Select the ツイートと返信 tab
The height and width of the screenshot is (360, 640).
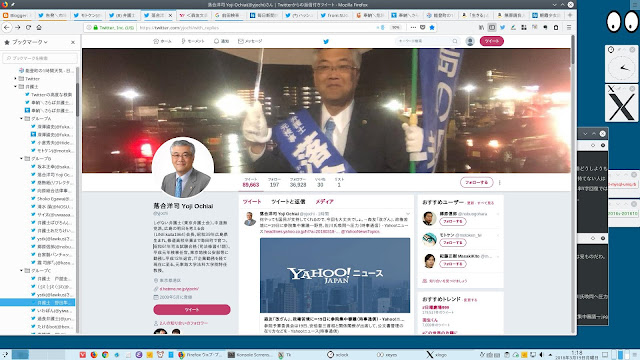[288, 202]
